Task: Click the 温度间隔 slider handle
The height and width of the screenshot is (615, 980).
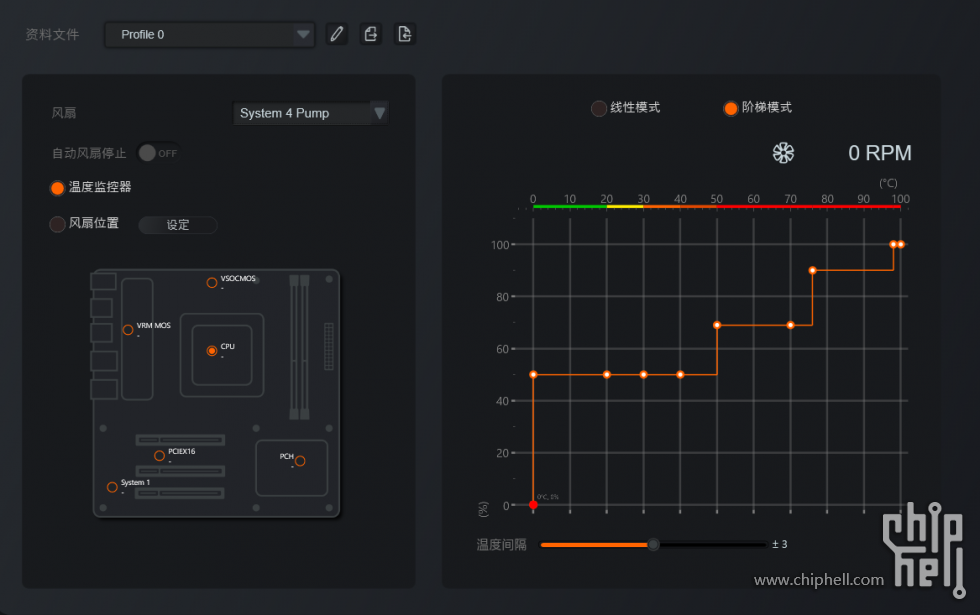Action: (653, 544)
